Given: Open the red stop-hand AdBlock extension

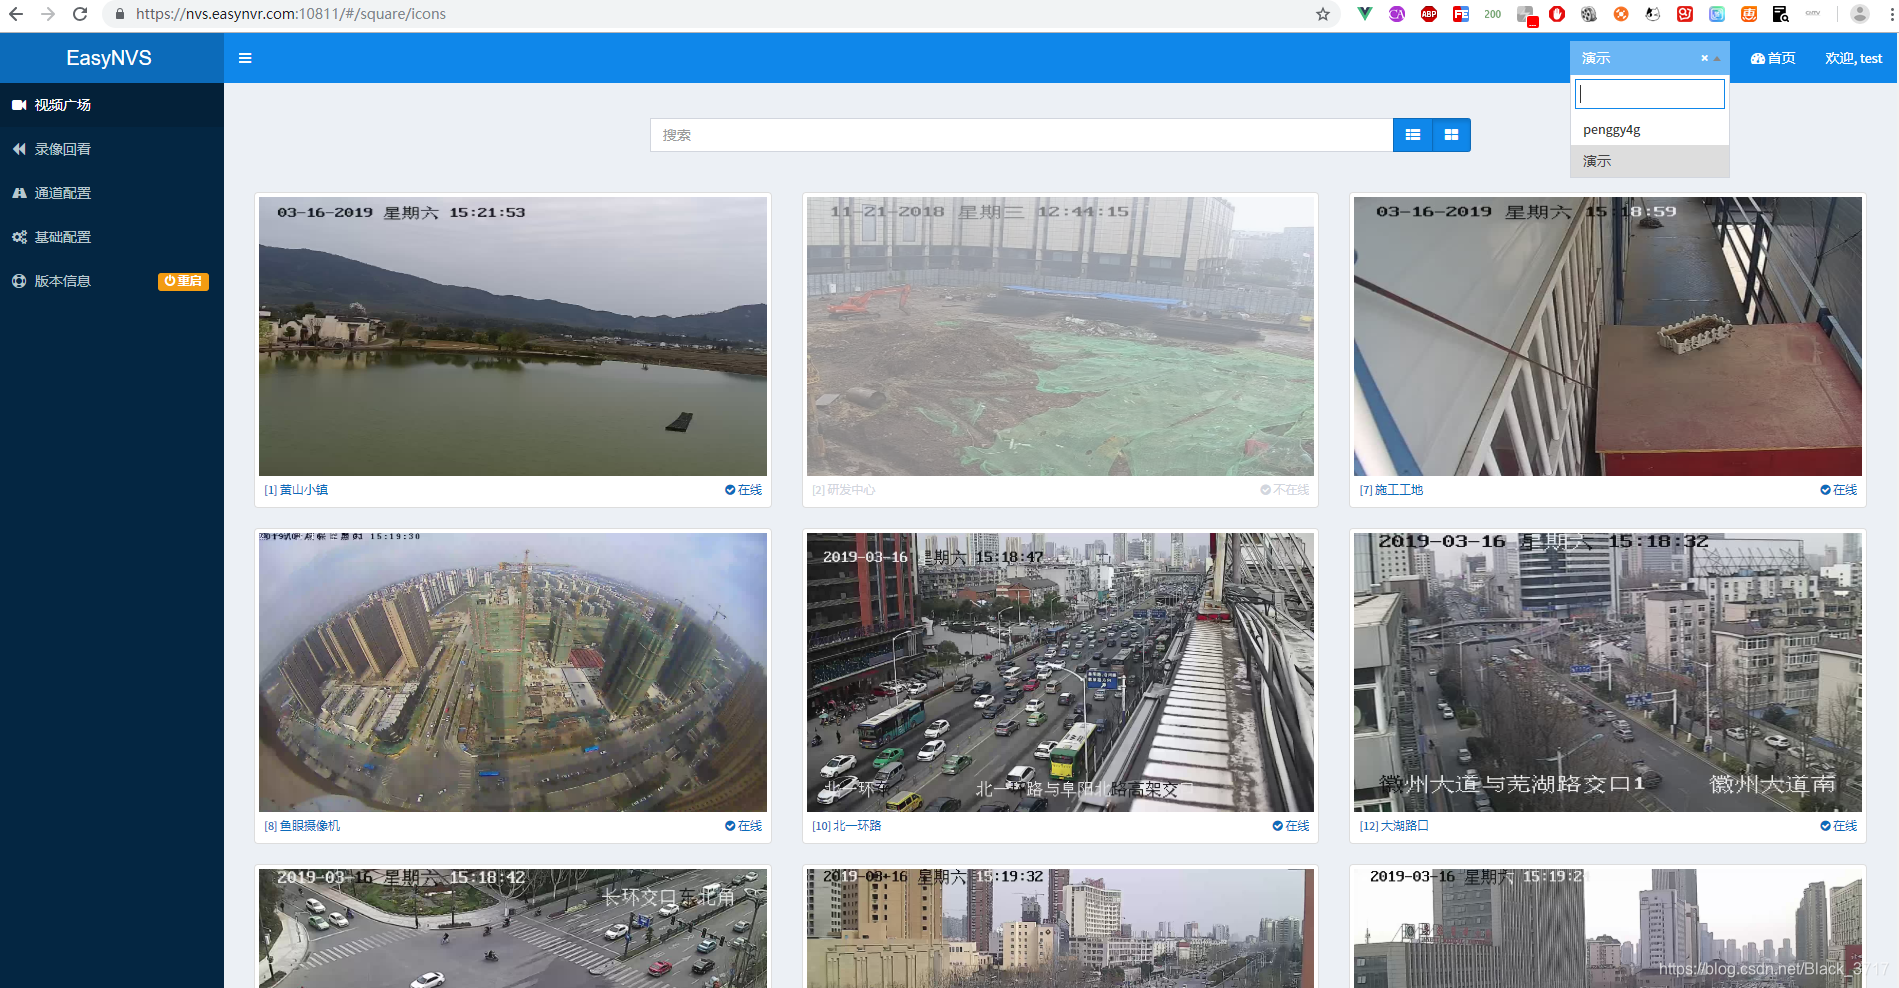Looking at the screenshot, I should pyautogui.click(x=1557, y=14).
